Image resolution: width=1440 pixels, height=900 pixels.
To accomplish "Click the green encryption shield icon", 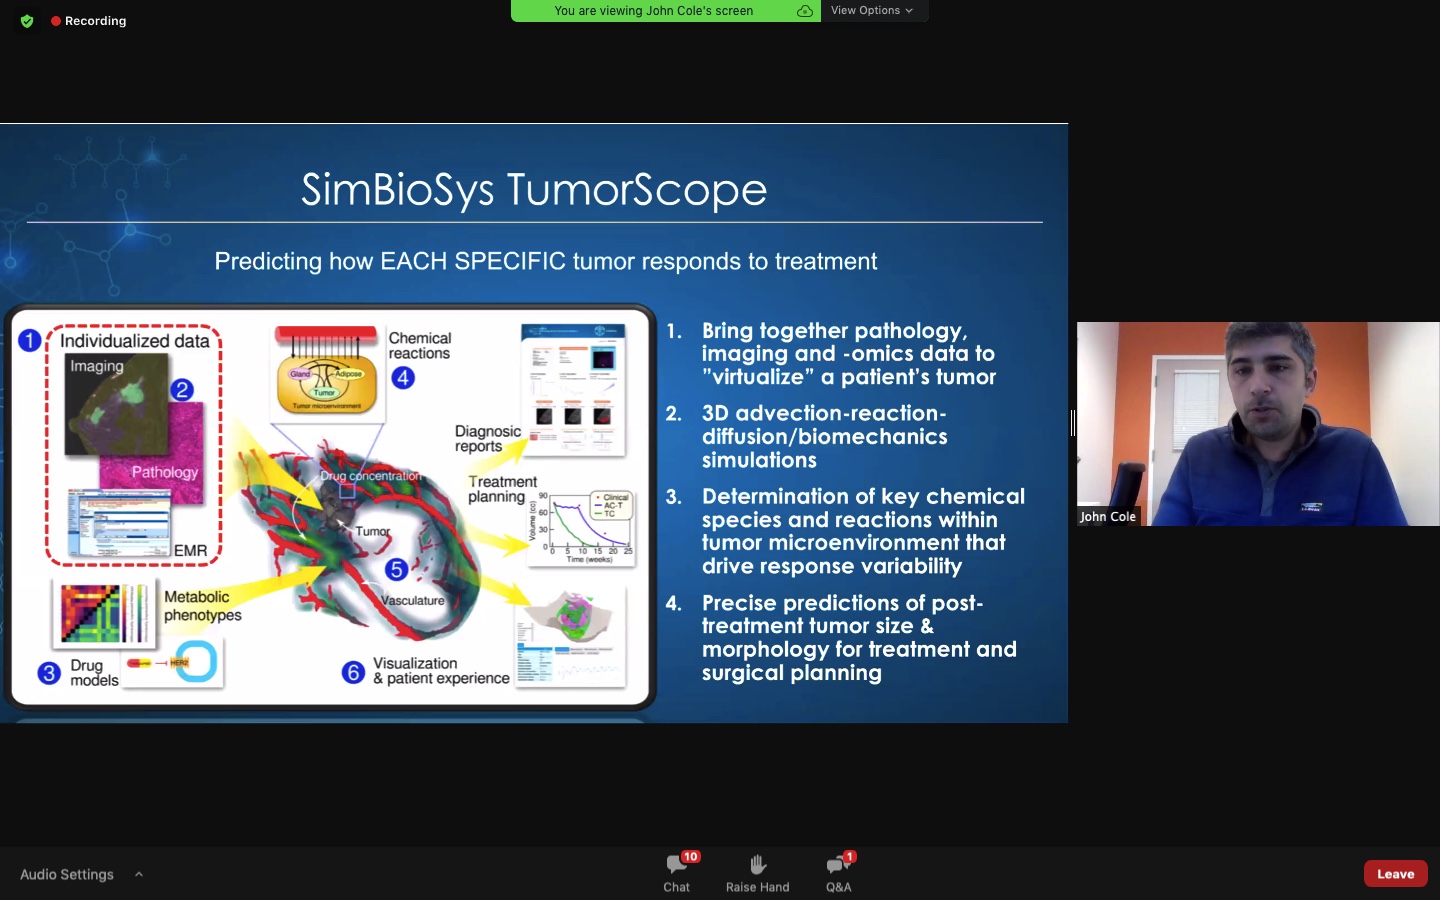I will point(27,21).
